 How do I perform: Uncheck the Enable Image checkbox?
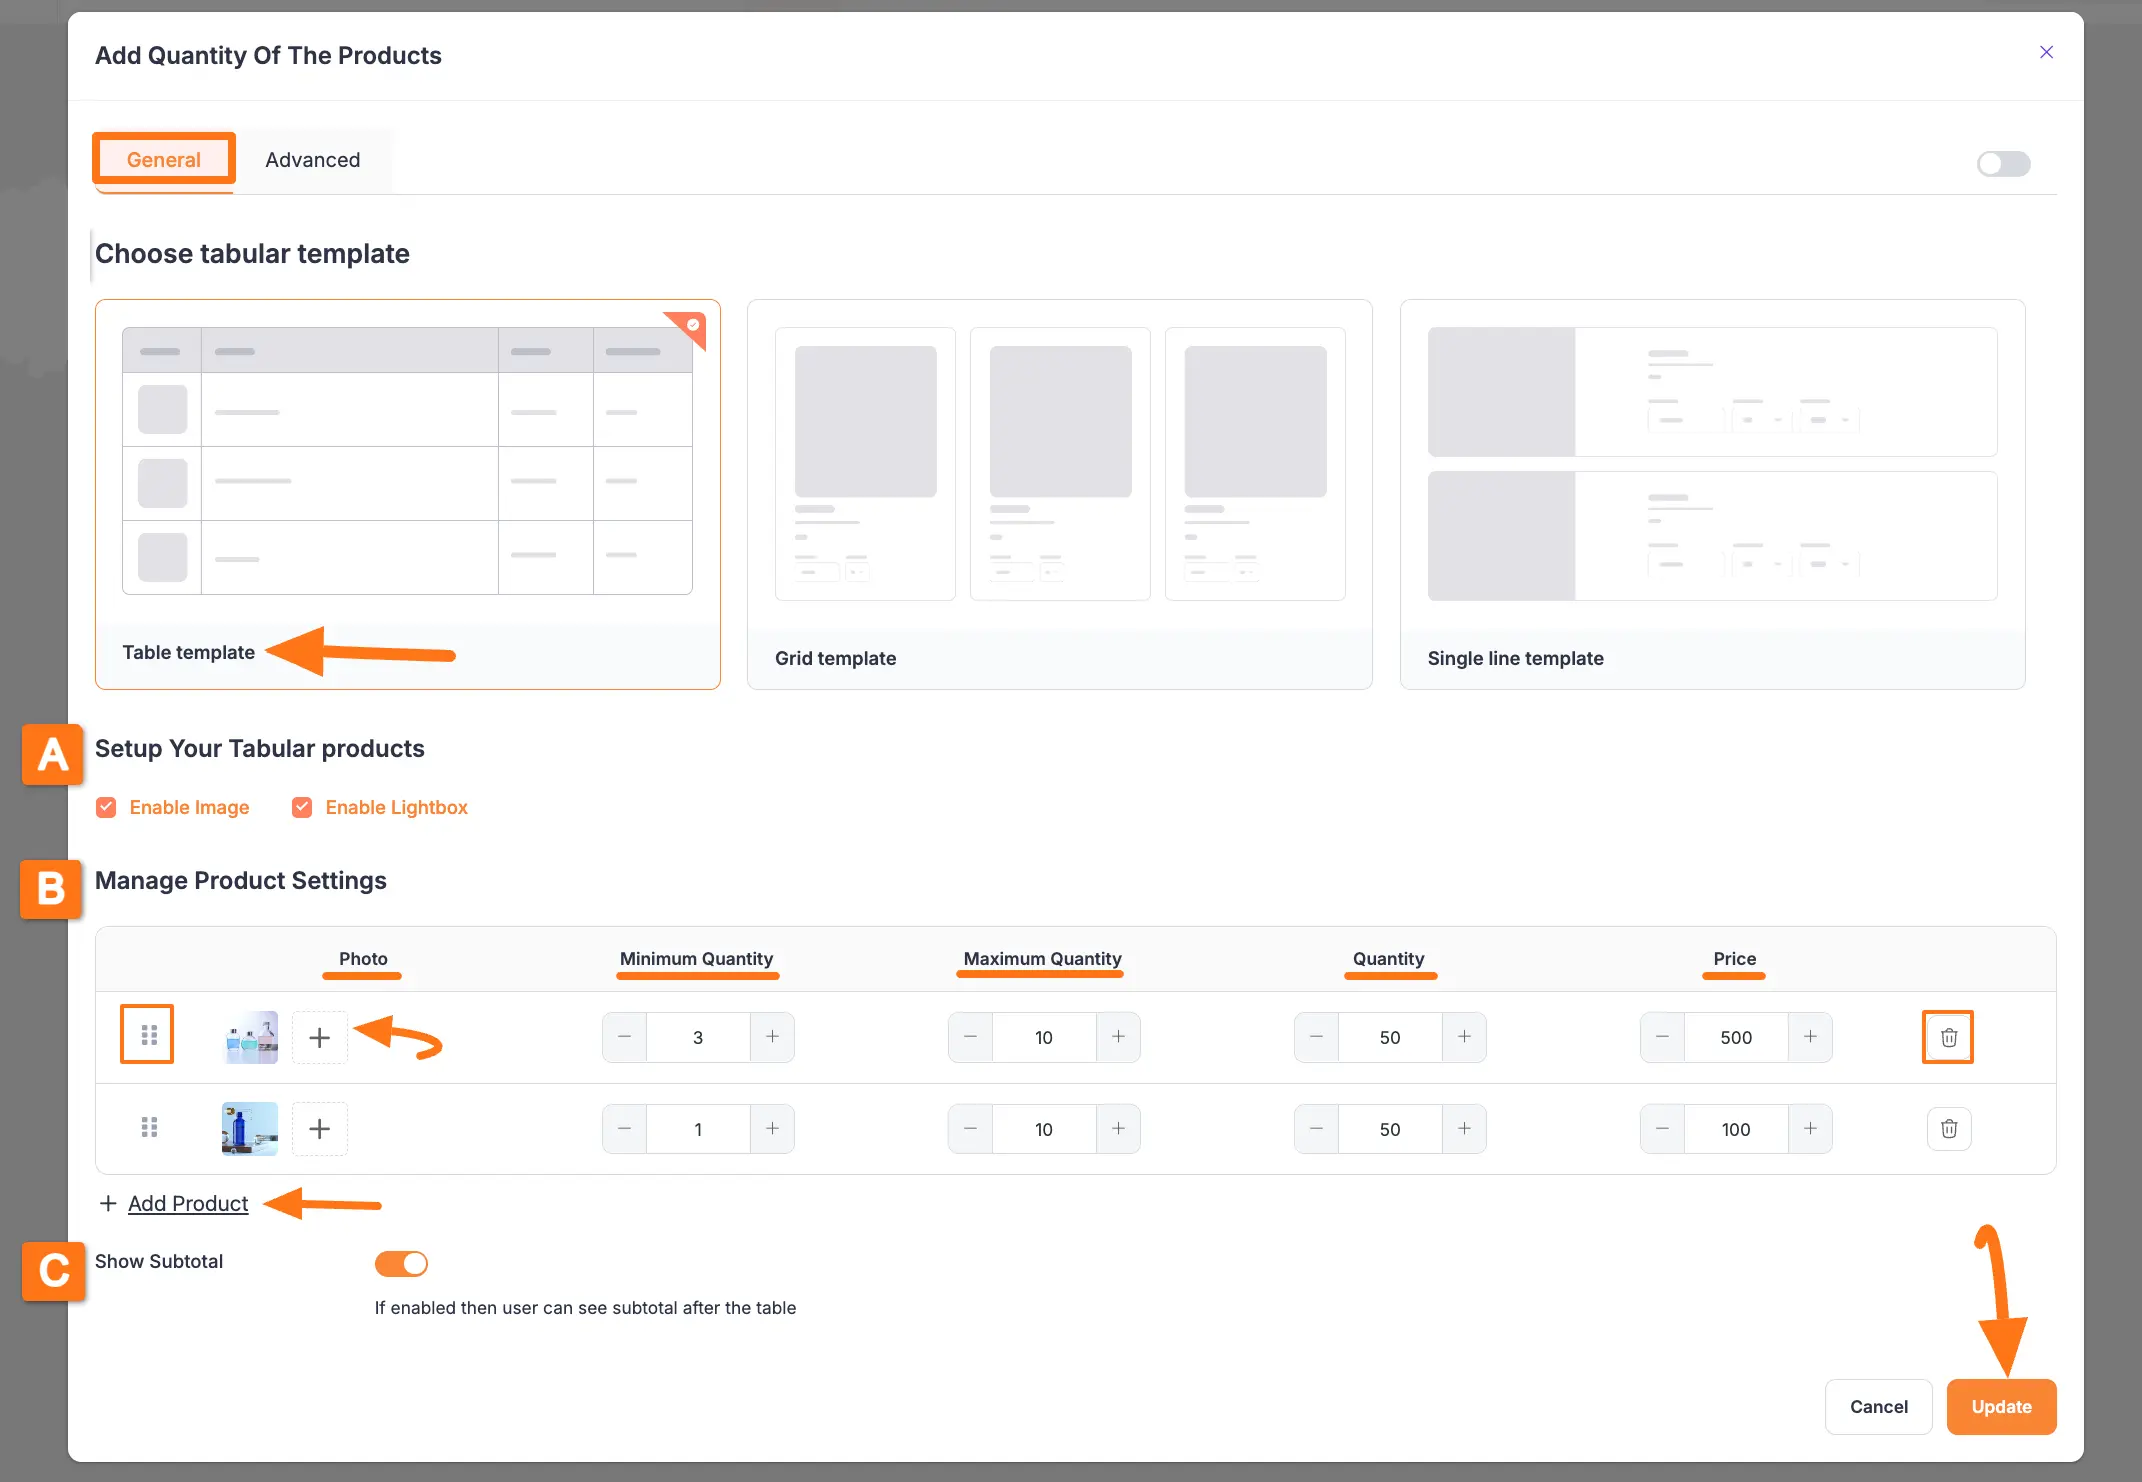pos(106,807)
